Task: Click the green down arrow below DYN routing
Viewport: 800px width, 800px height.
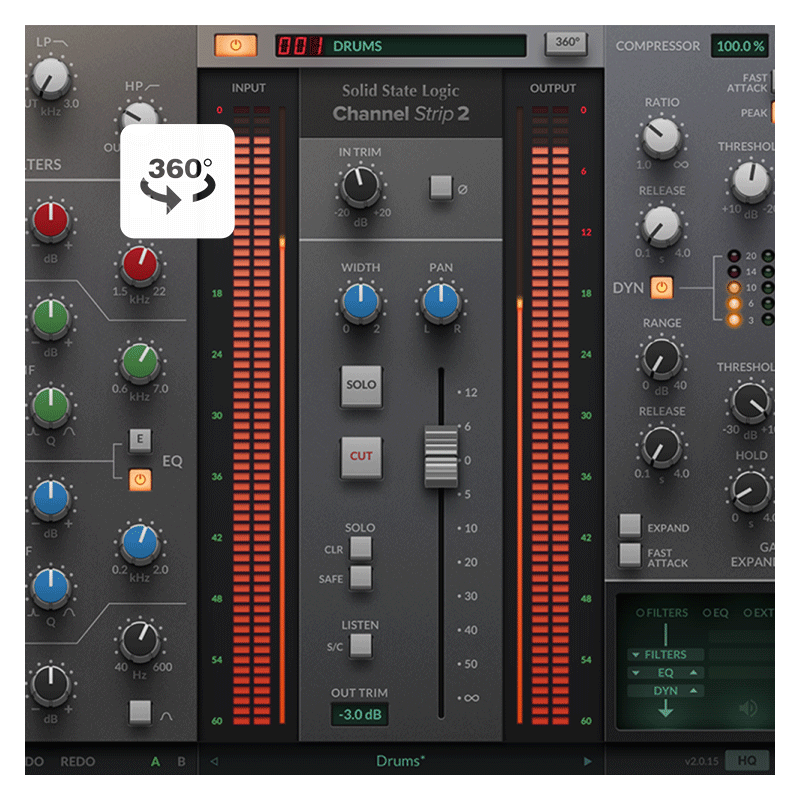Action: (665, 708)
